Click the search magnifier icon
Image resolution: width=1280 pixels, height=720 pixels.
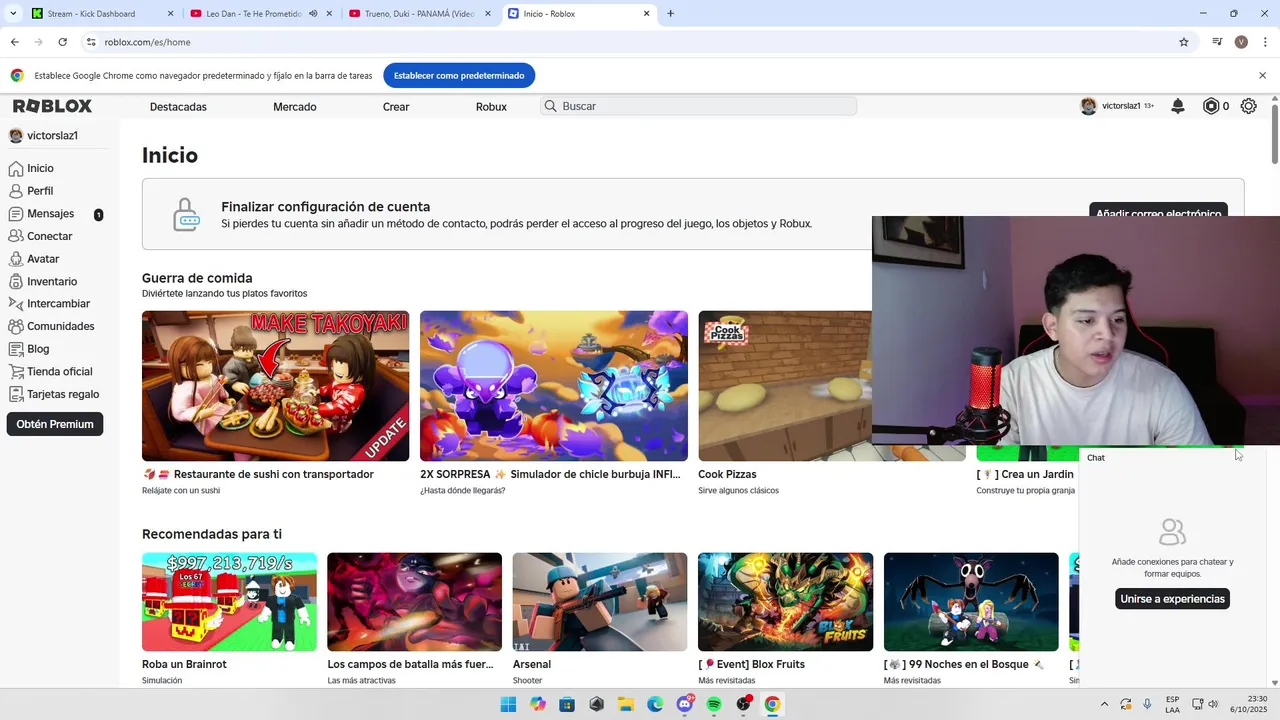(550, 106)
